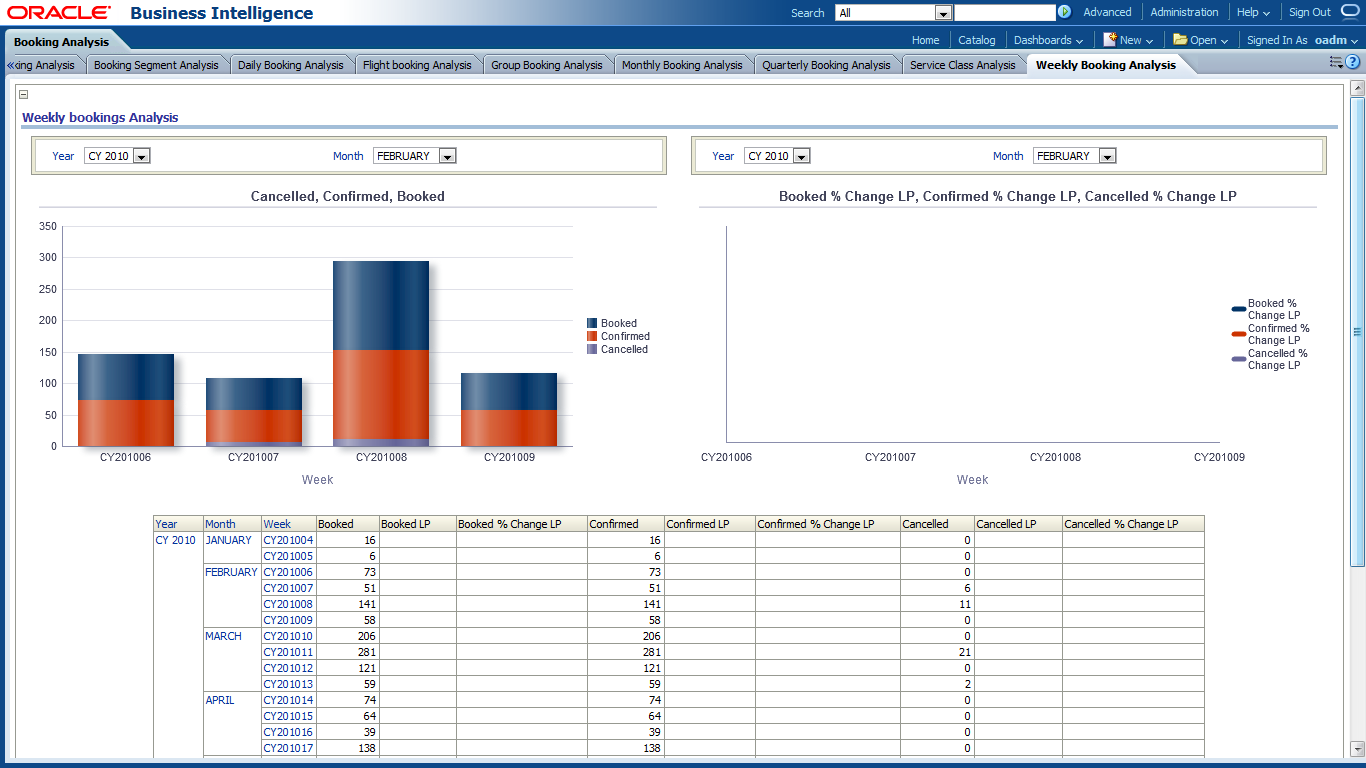Screen dimensions: 1366x768
Task: Click the Sign Out link
Action: [1309, 13]
